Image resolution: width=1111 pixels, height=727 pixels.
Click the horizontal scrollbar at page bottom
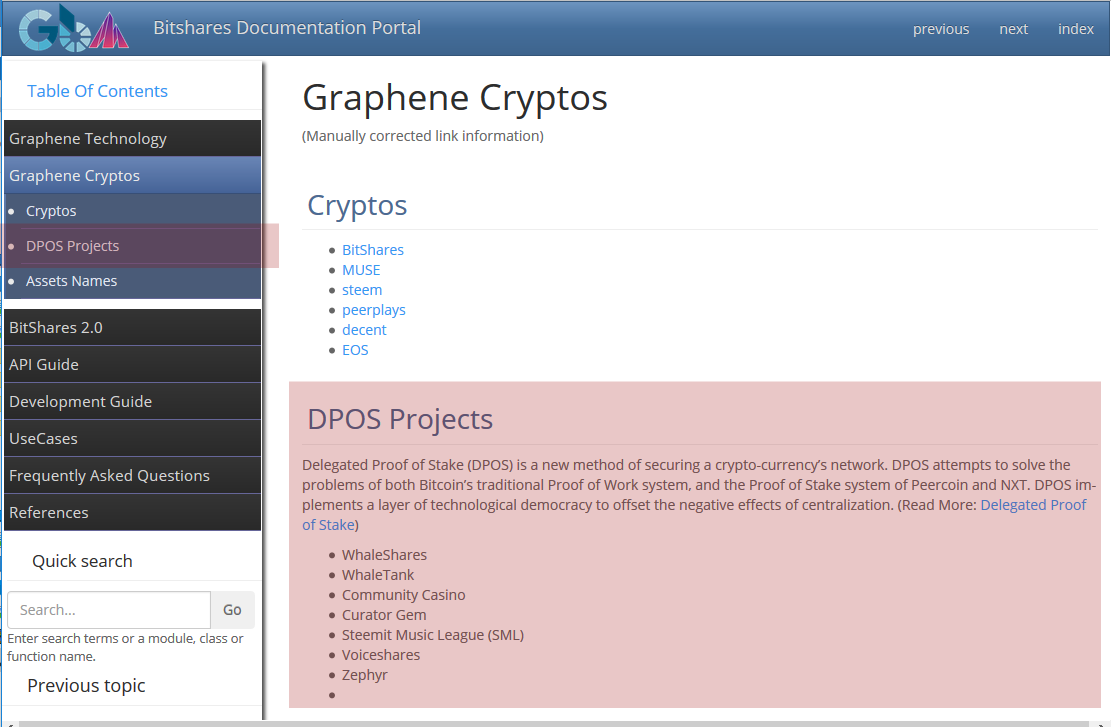click(x=556, y=723)
